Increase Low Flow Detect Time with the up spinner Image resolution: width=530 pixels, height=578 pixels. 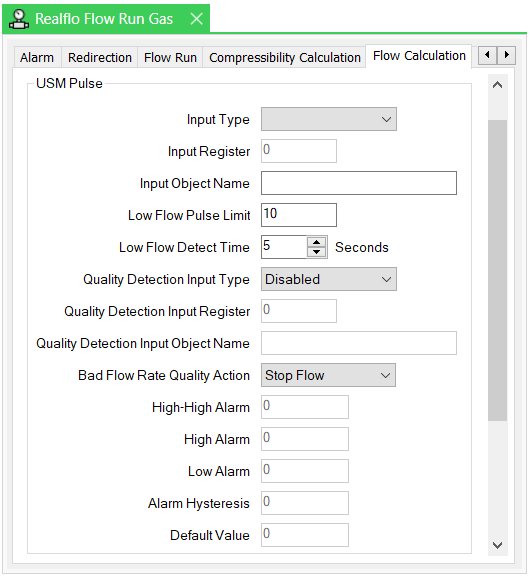(x=317, y=242)
